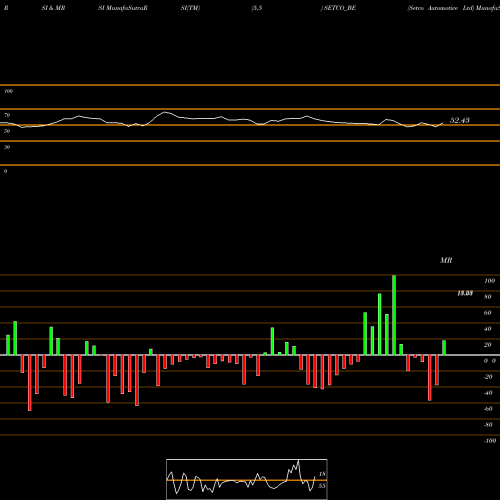
Task: Click the '18' label in the mini chart
Action: (322, 474)
